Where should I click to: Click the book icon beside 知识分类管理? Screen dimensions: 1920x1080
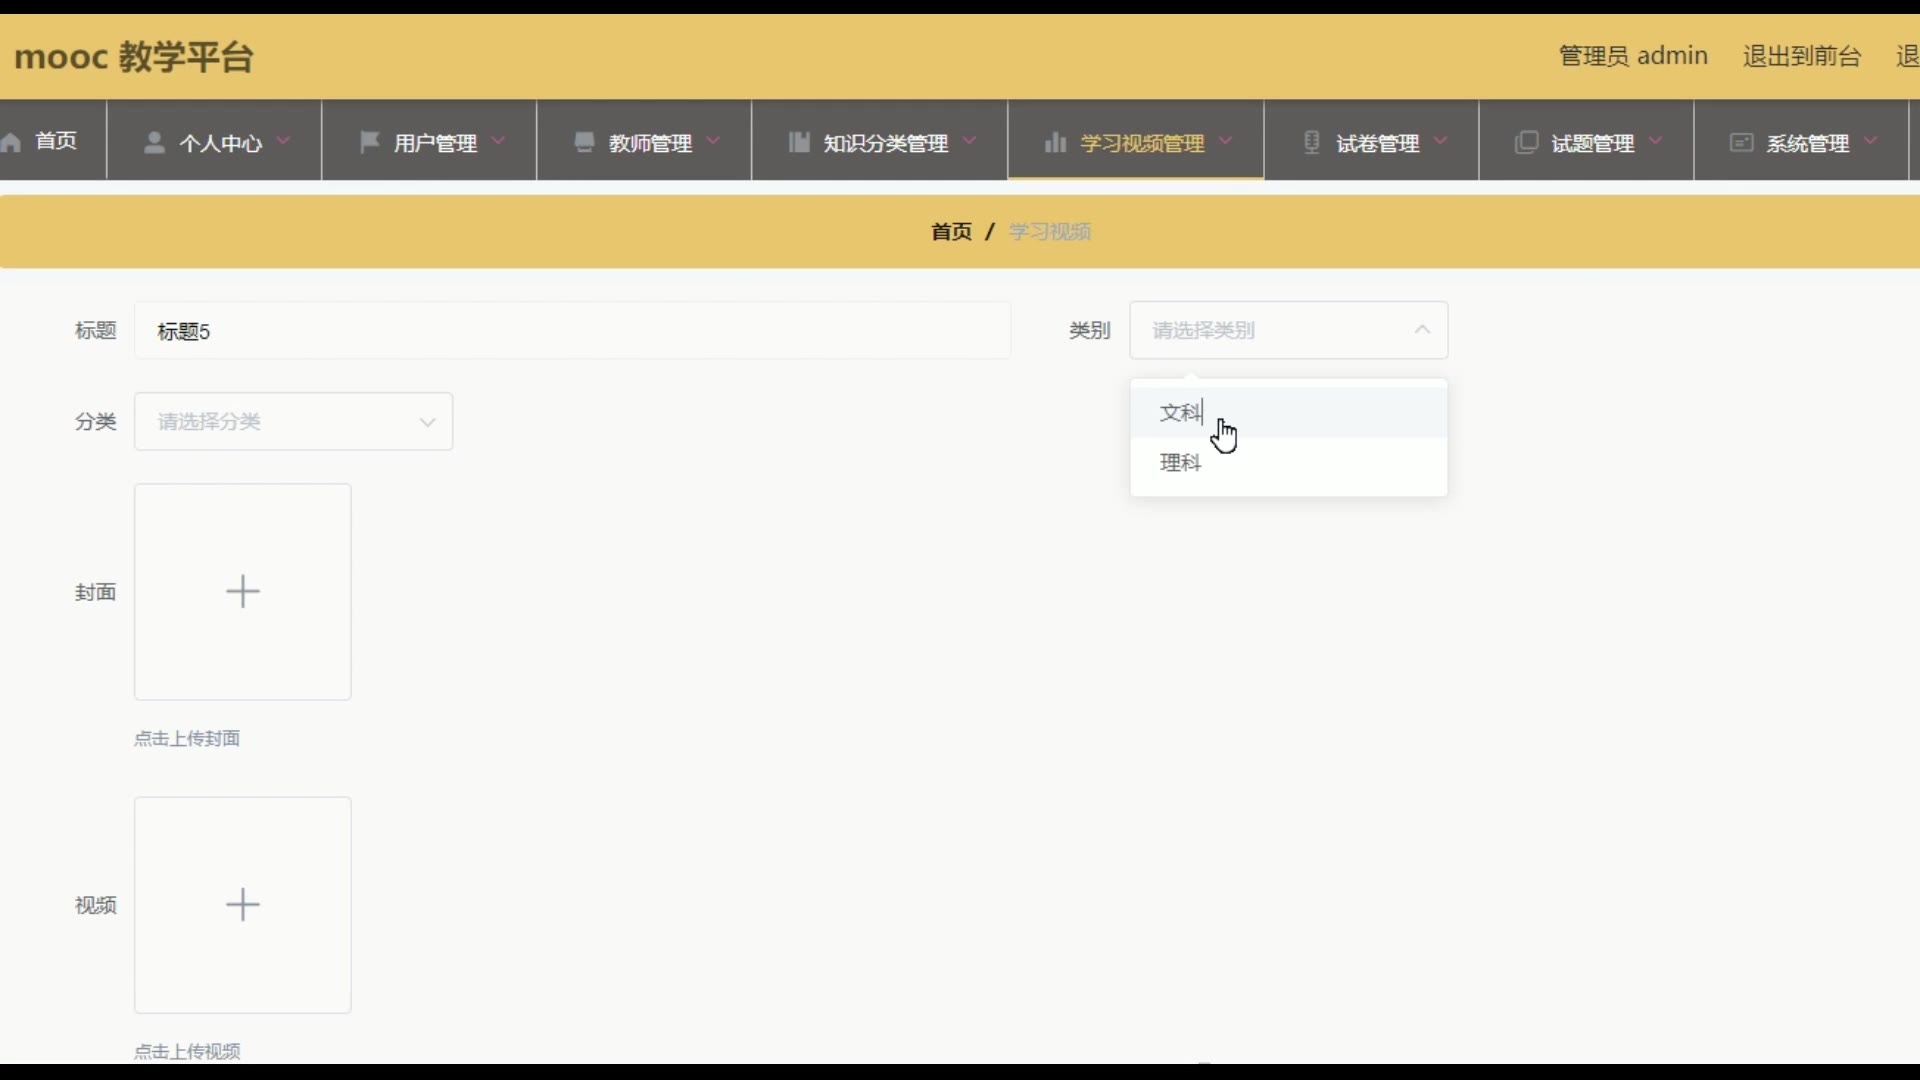[798, 142]
